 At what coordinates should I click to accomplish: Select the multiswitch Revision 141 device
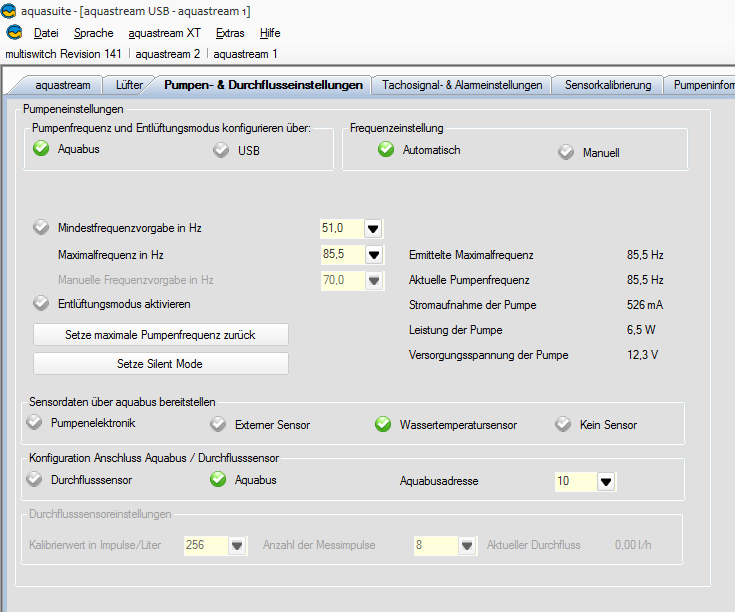[x=63, y=54]
